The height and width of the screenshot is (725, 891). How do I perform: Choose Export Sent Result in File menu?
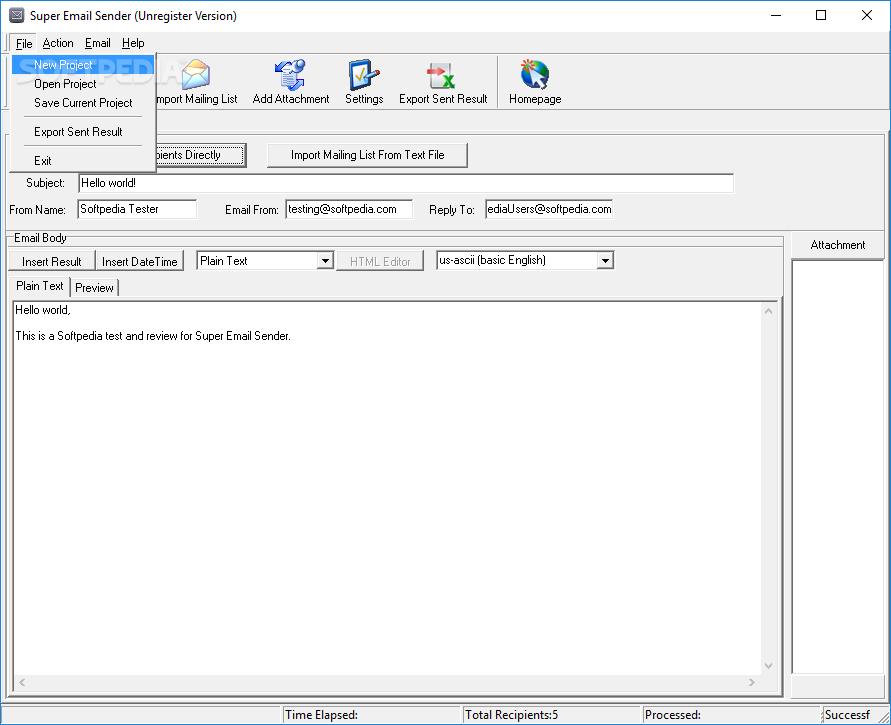83,132
